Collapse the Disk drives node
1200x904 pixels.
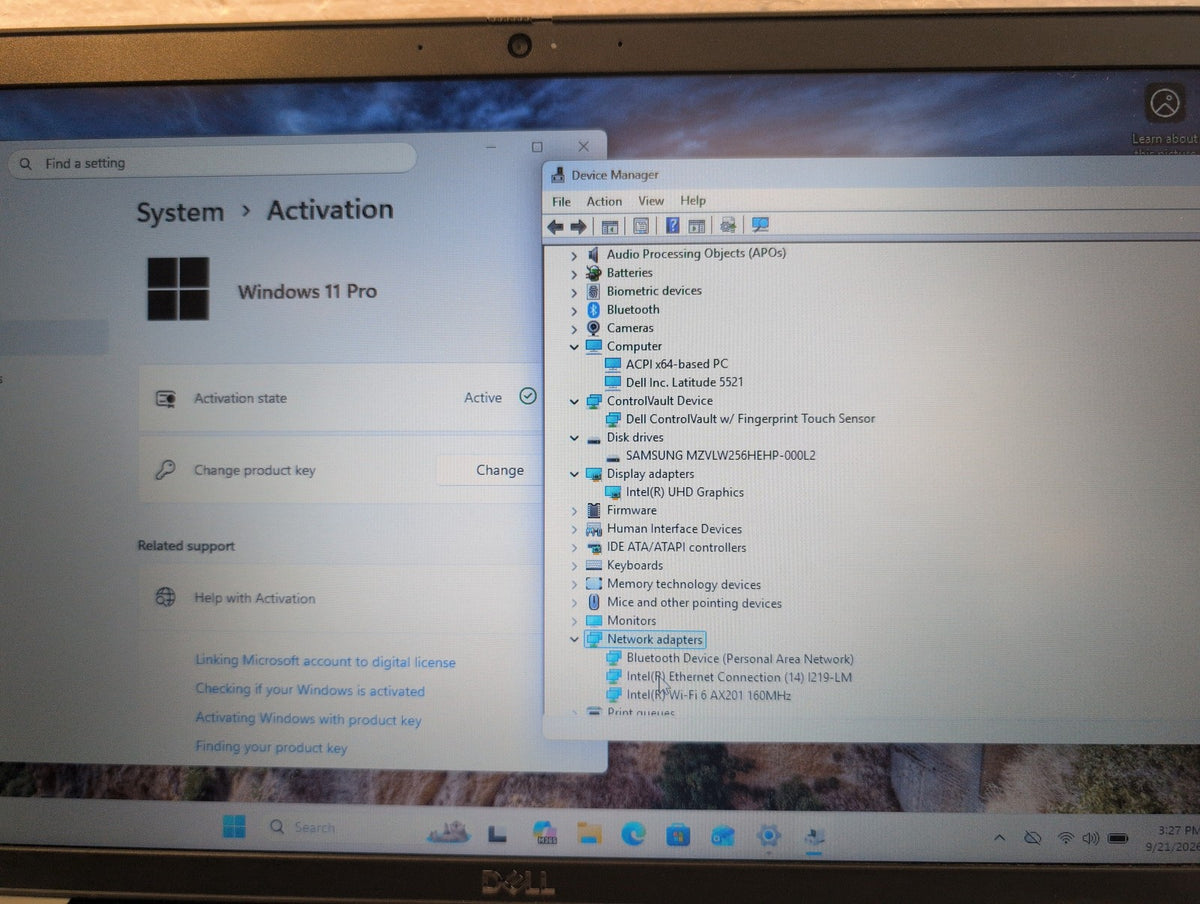pyautogui.click(x=574, y=437)
